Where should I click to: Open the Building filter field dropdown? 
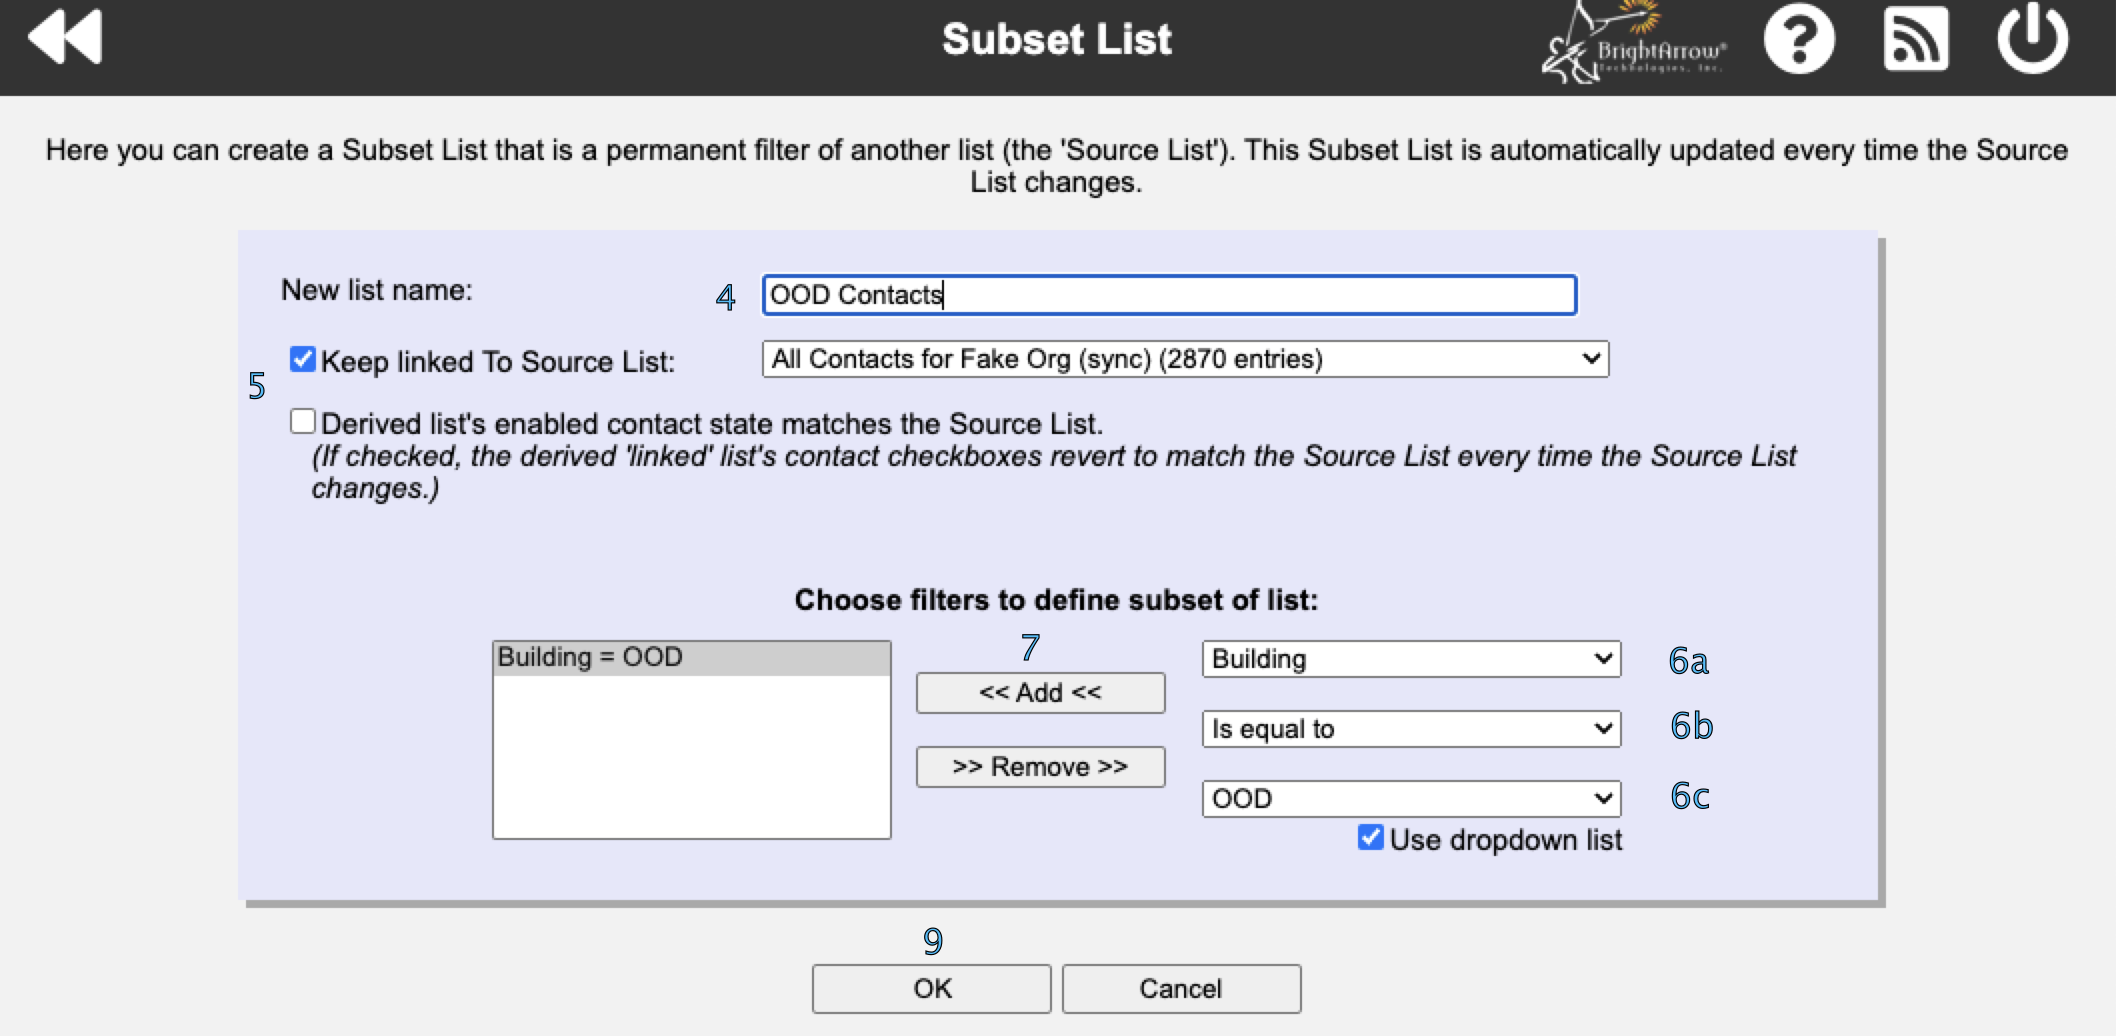point(1410,659)
